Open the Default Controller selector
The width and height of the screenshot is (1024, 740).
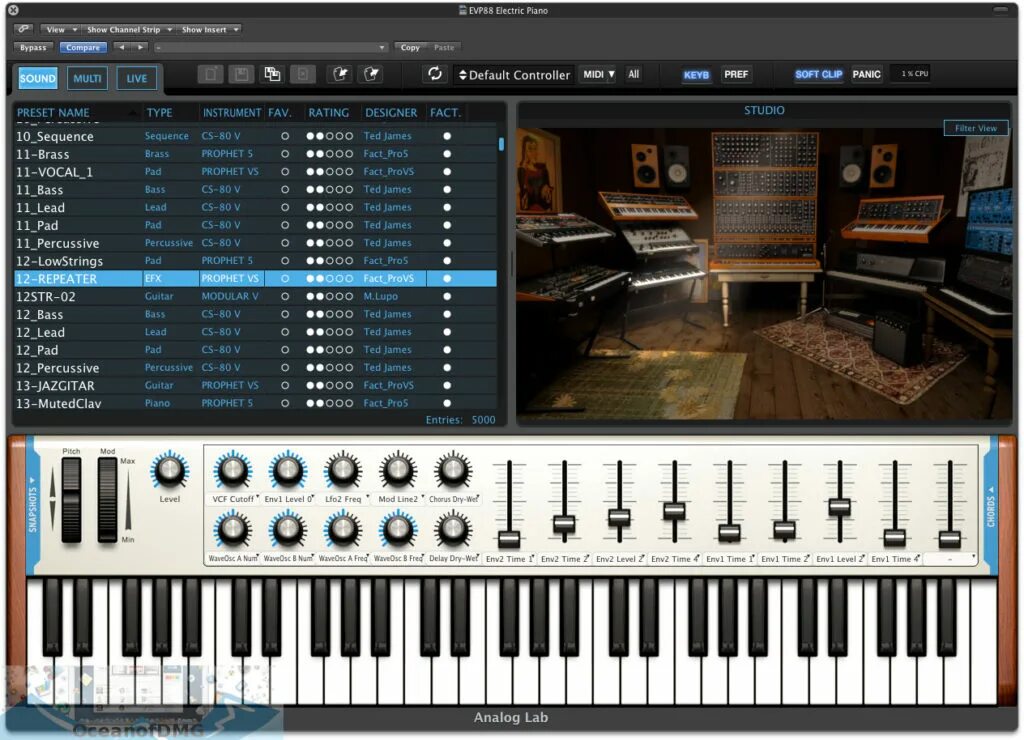tap(515, 75)
